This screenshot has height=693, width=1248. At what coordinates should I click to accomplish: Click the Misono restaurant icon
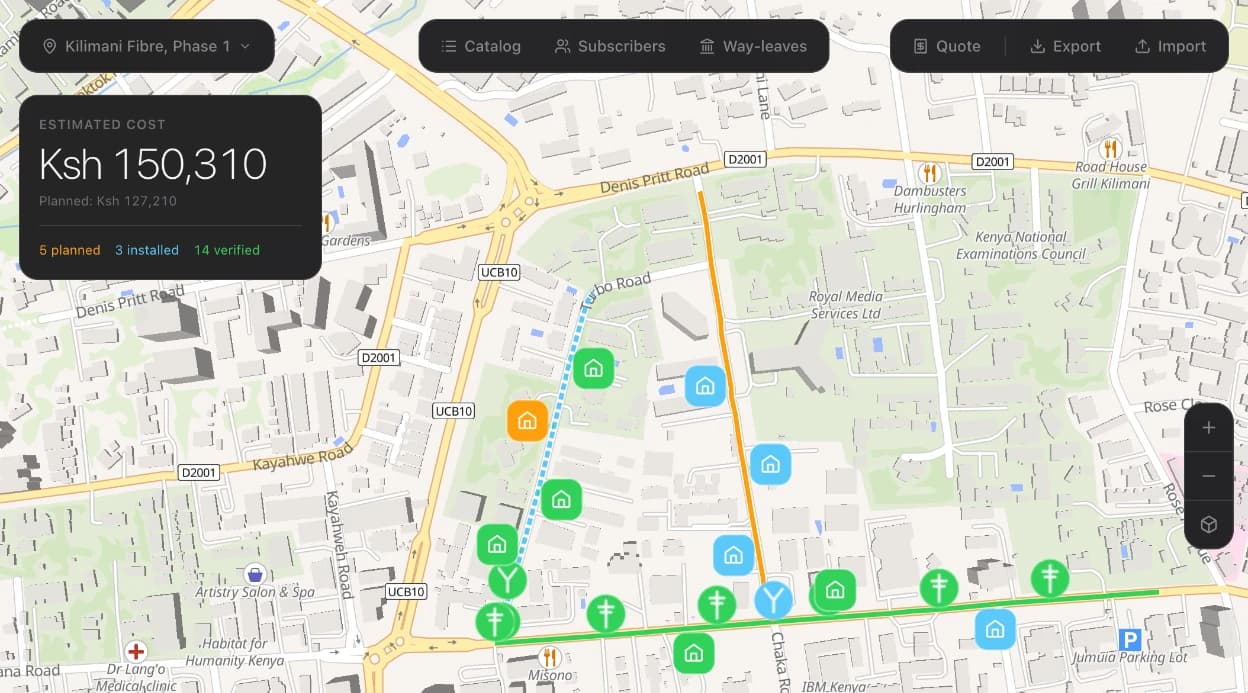point(549,656)
